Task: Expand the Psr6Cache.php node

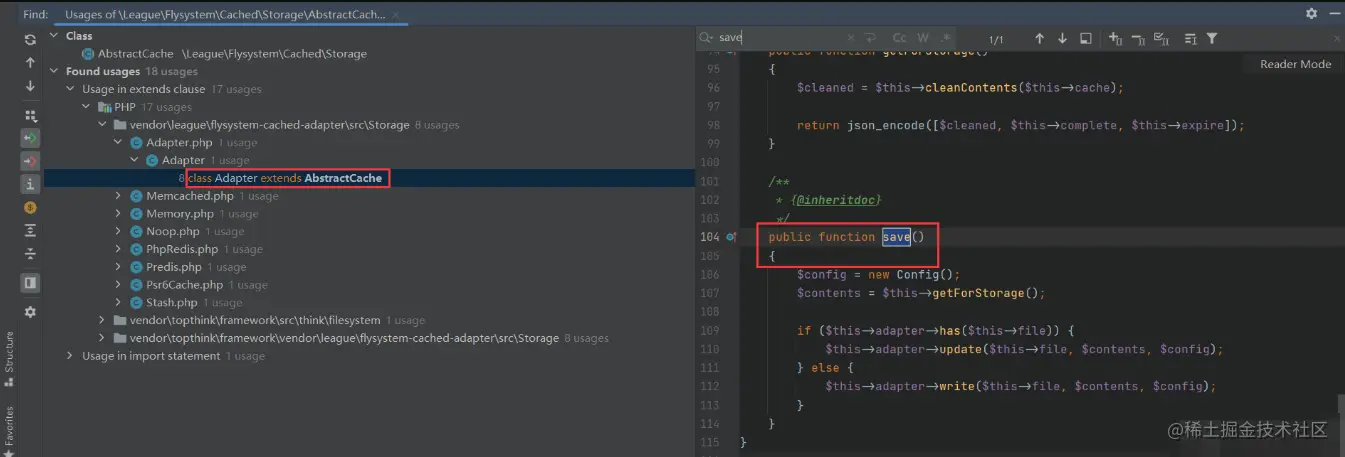Action: [x=119, y=285]
